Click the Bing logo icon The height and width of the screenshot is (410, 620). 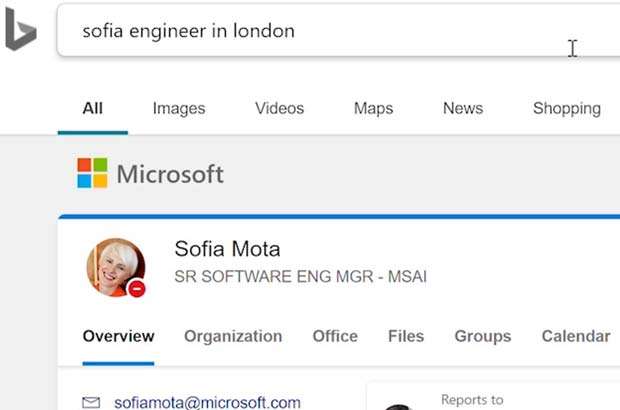20,30
